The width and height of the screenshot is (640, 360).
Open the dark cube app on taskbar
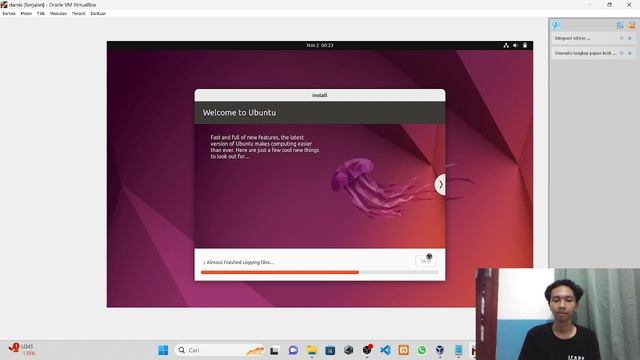(x=349, y=350)
